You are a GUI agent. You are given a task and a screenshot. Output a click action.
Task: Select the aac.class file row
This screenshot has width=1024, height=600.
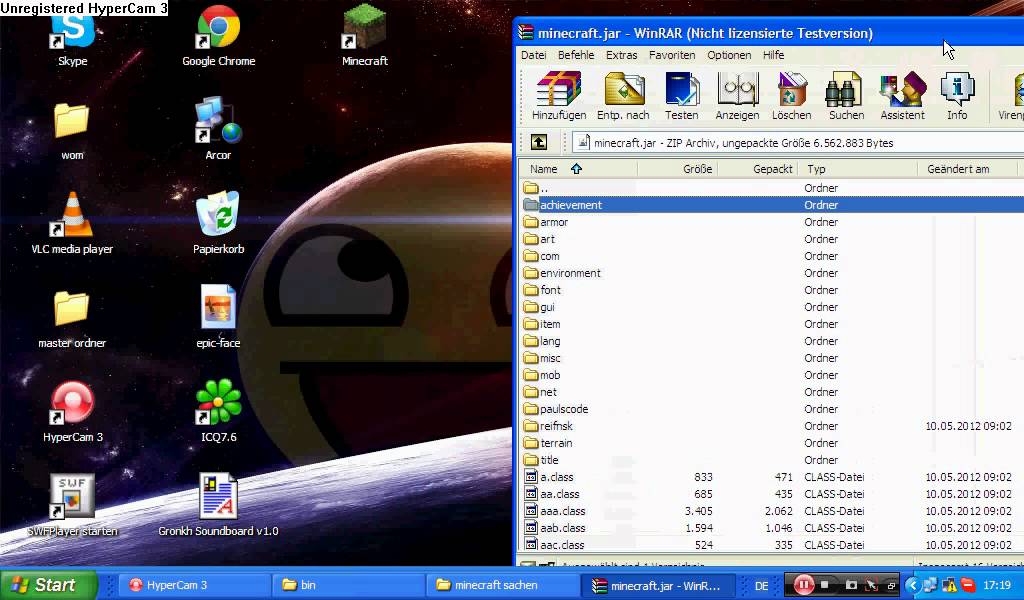coord(772,545)
